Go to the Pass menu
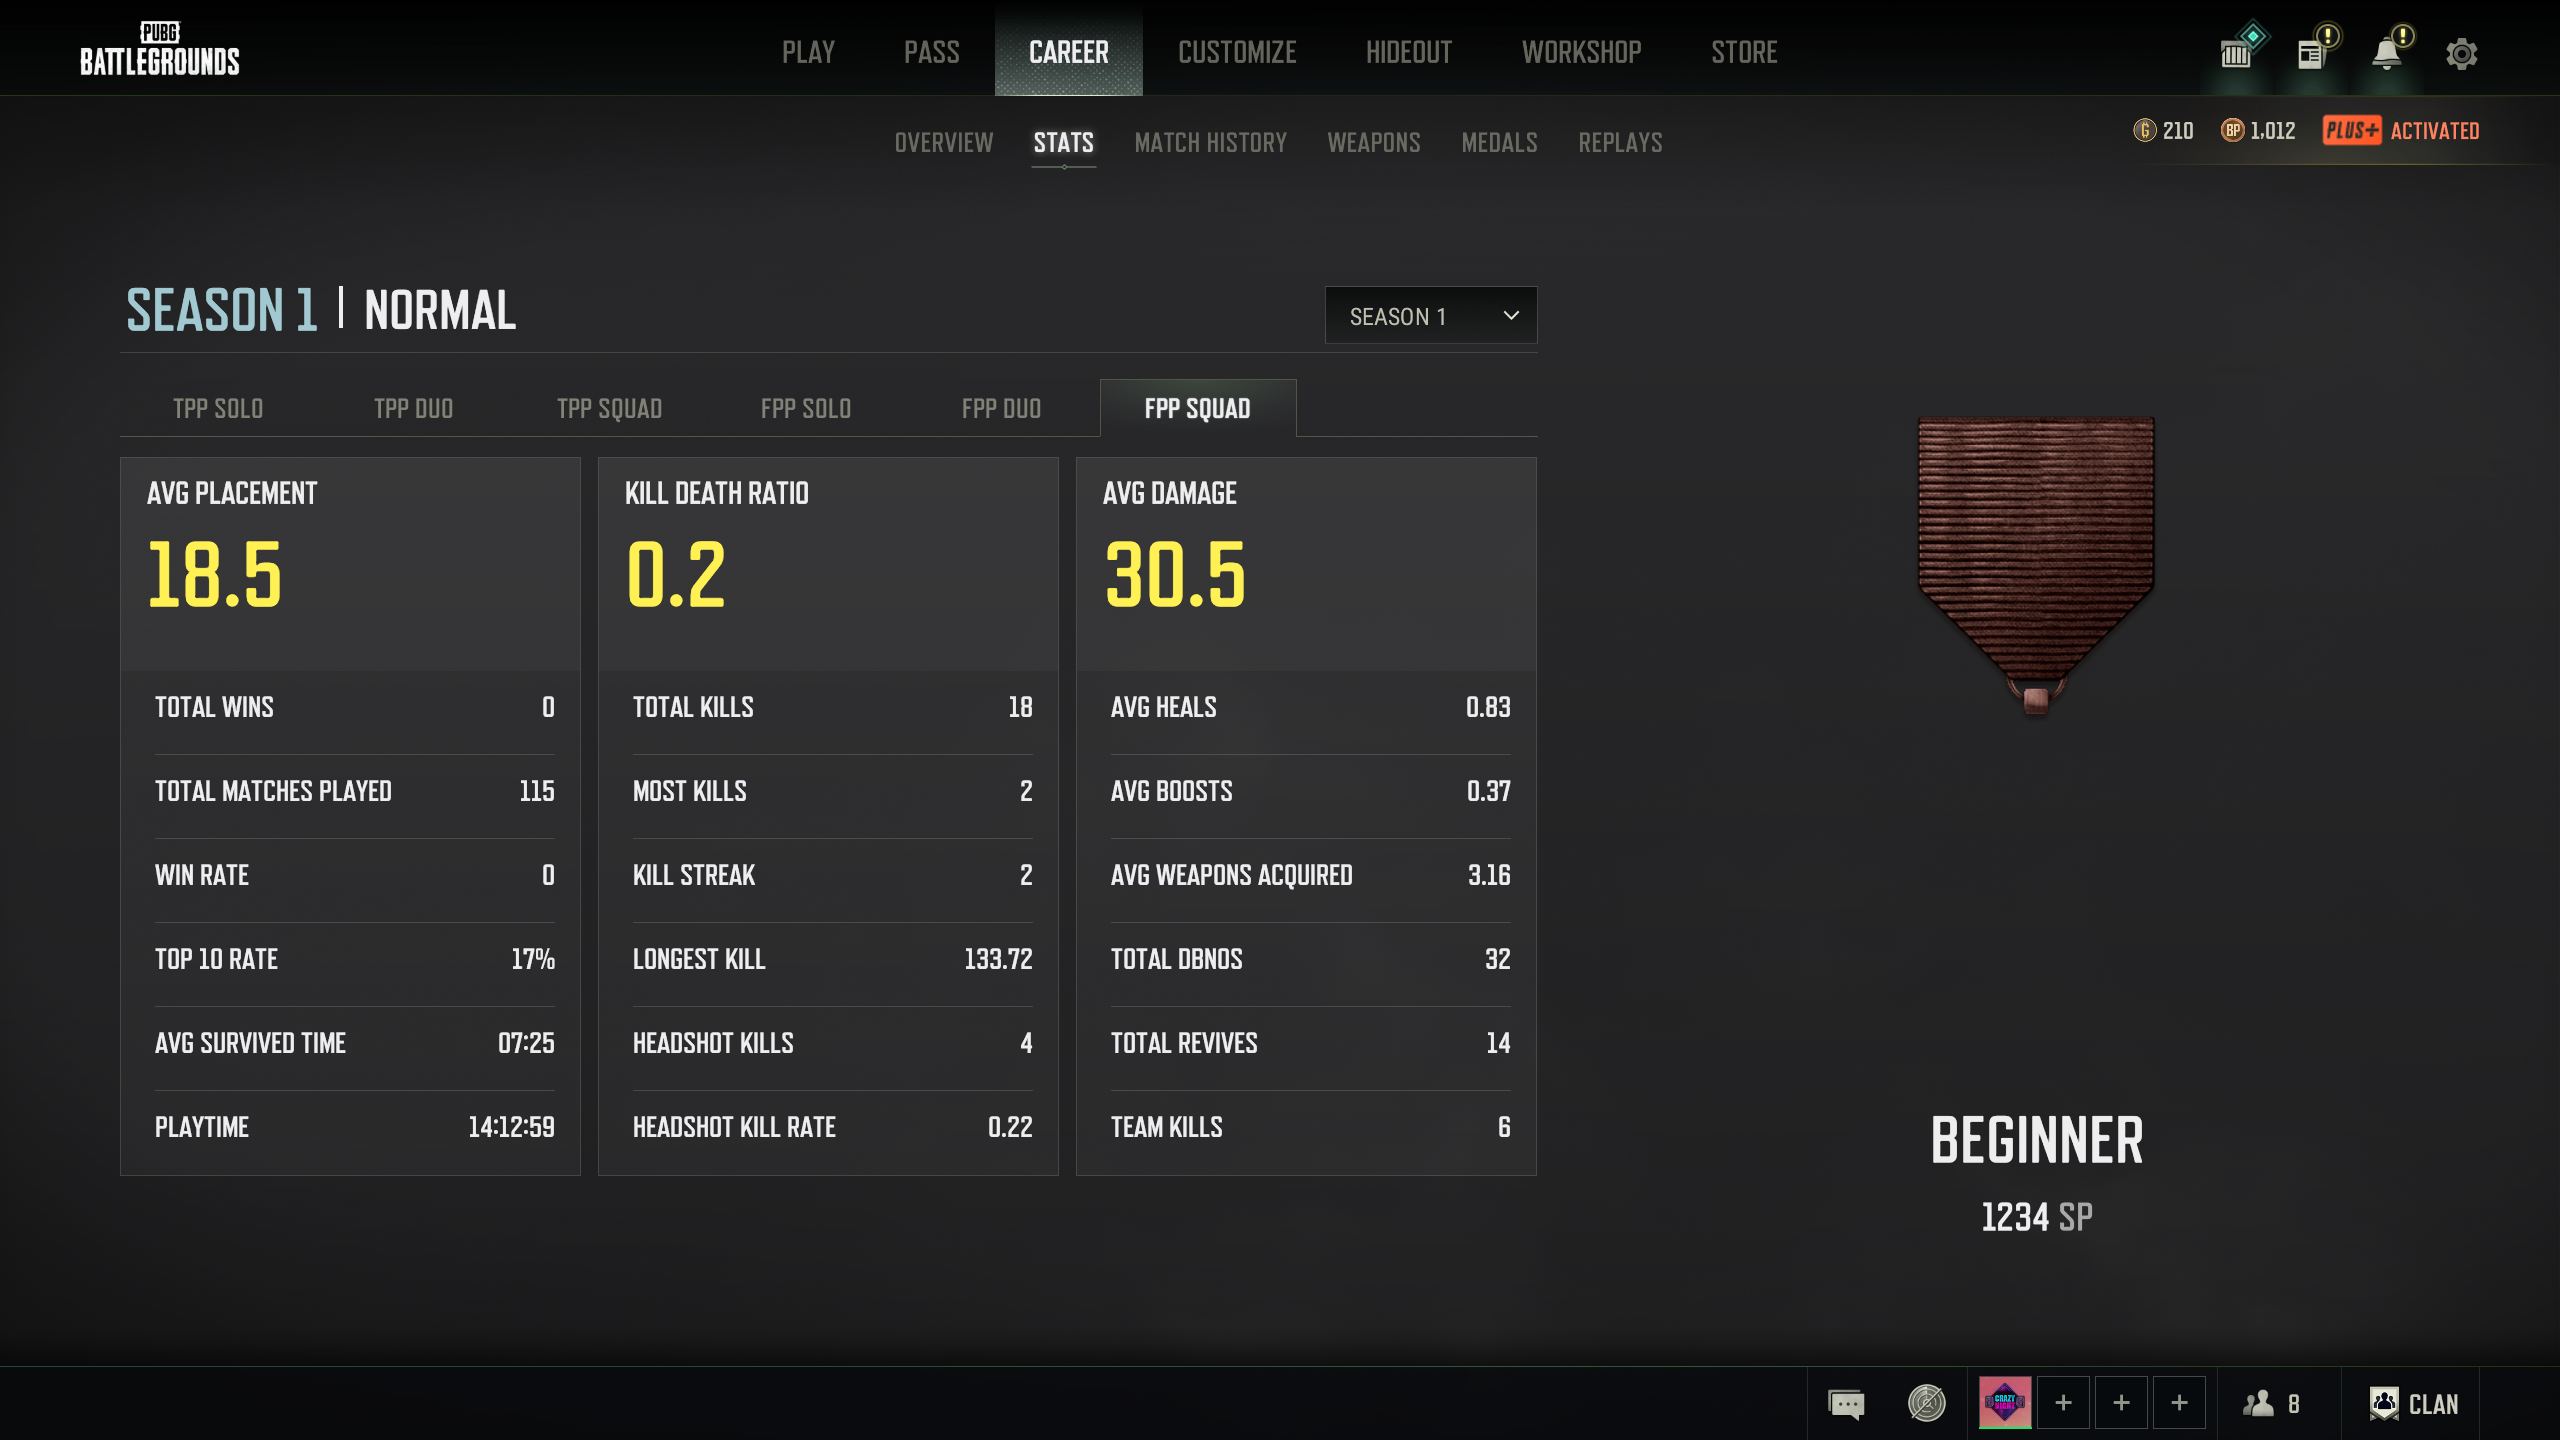This screenshot has width=2560, height=1440. pyautogui.click(x=932, y=52)
